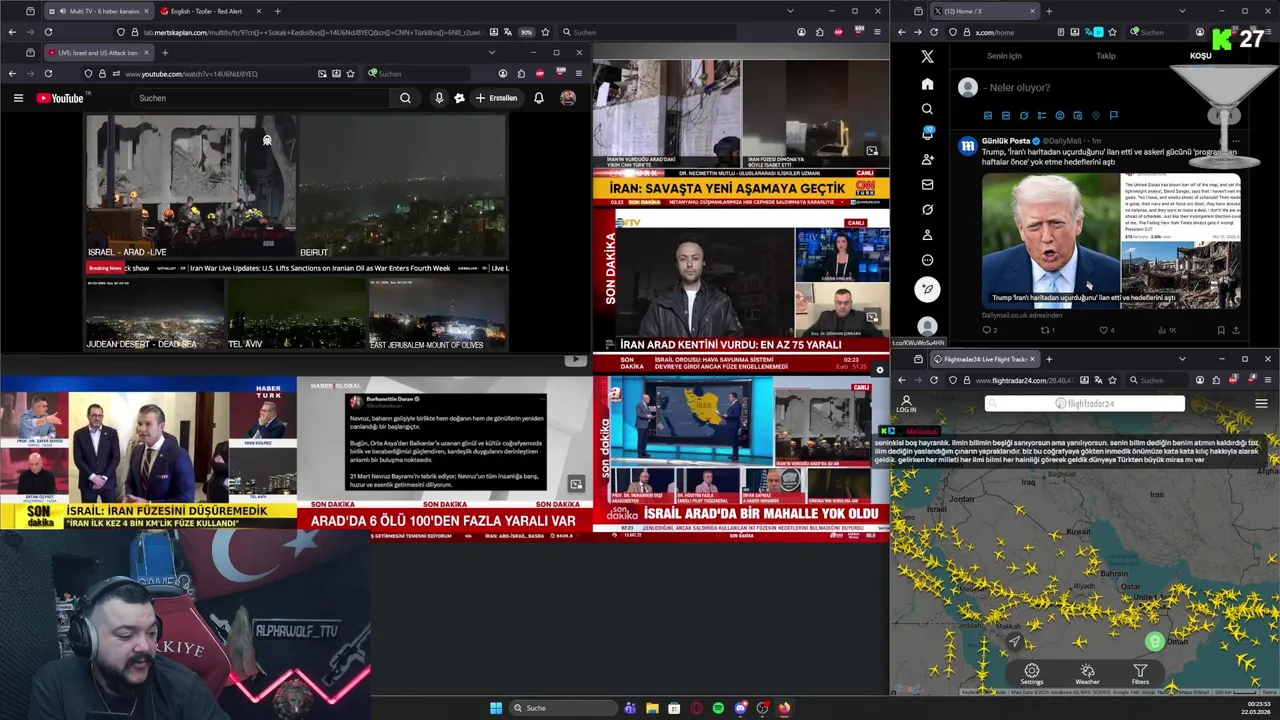
Task: Open Flightradar24 Weather panel
Action: pyautogui.click(x=1087, y=675)
